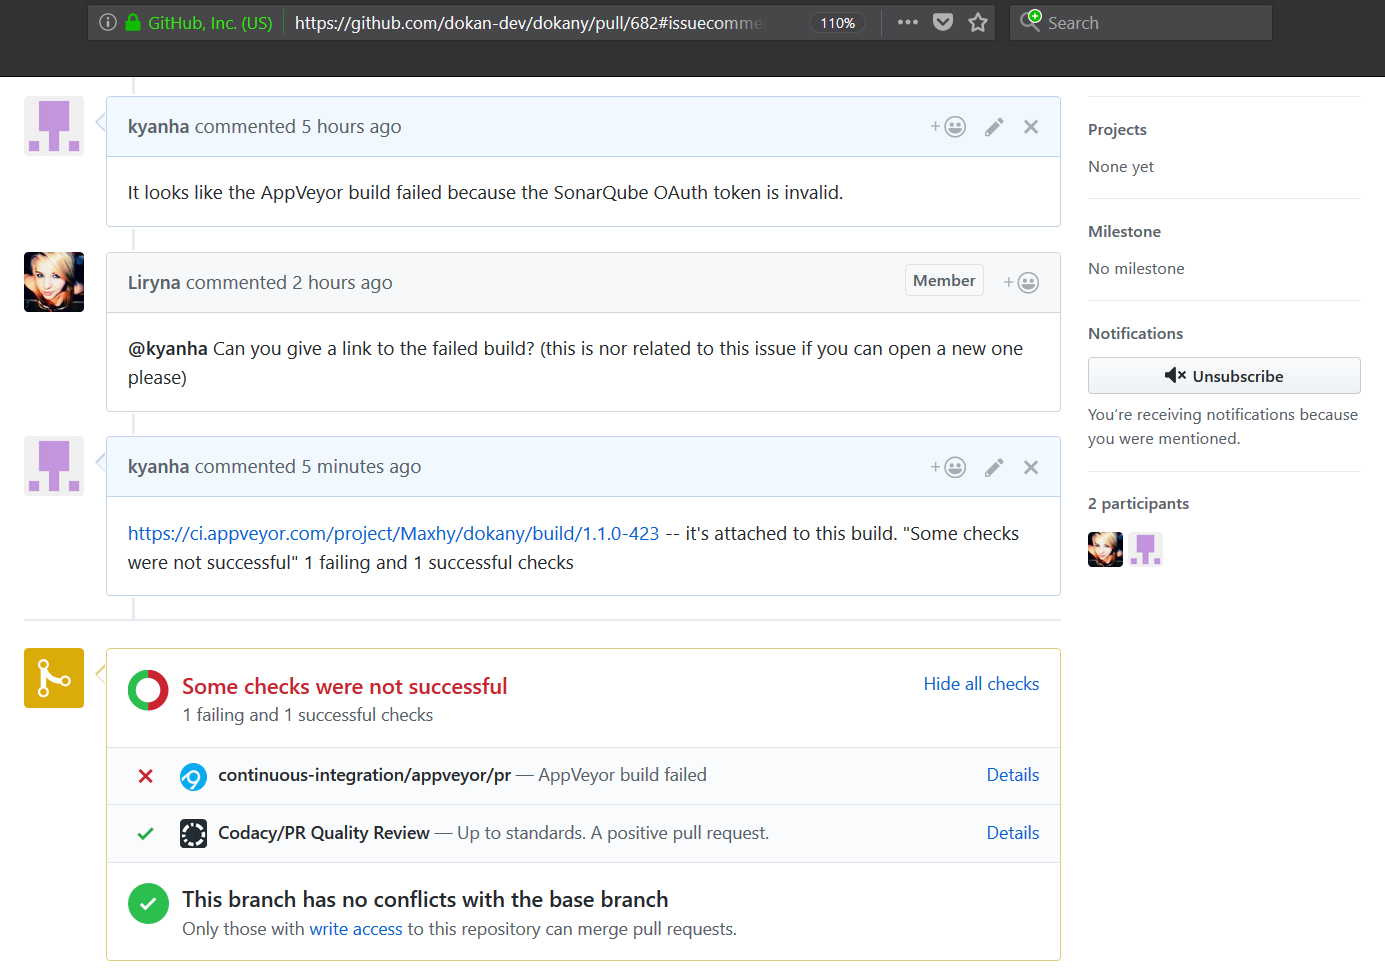Click the checks status donut icon

point(148,690)
